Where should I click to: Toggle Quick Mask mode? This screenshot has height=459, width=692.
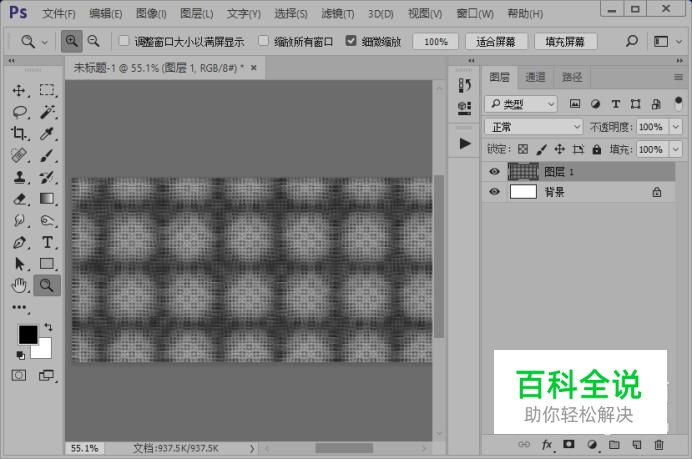coord(19,376)
